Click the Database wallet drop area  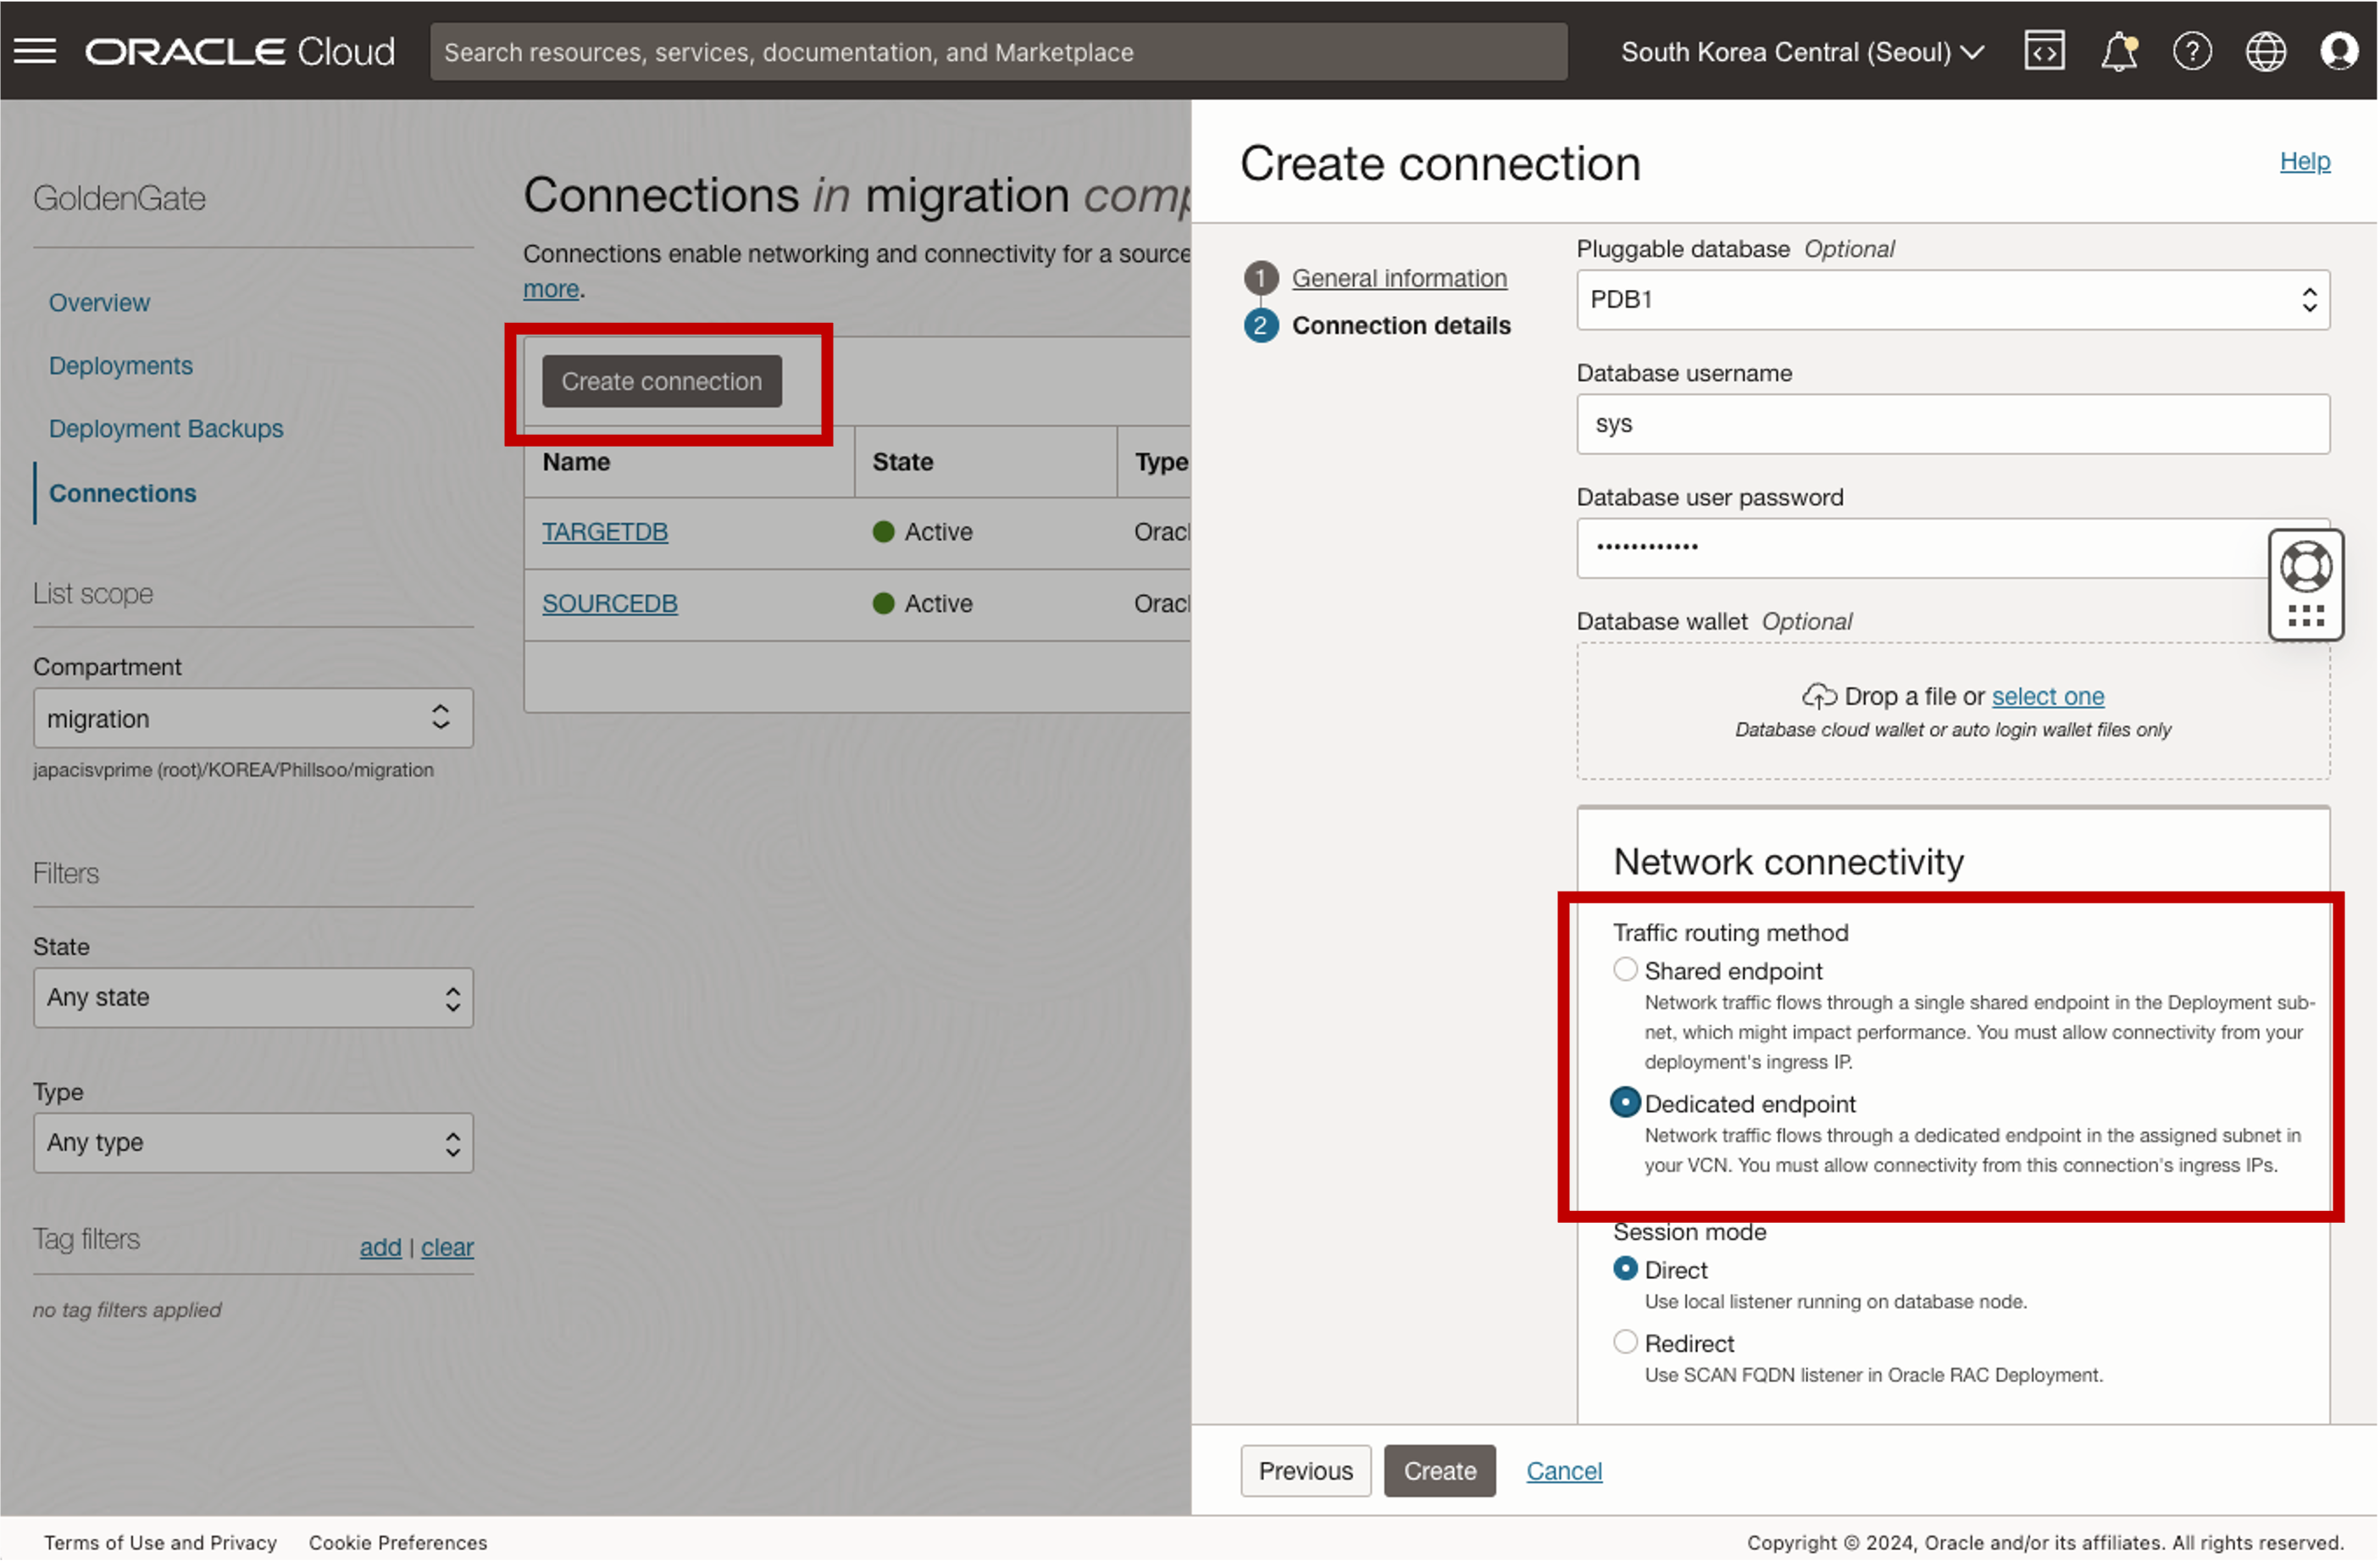tap(1953, 712)
